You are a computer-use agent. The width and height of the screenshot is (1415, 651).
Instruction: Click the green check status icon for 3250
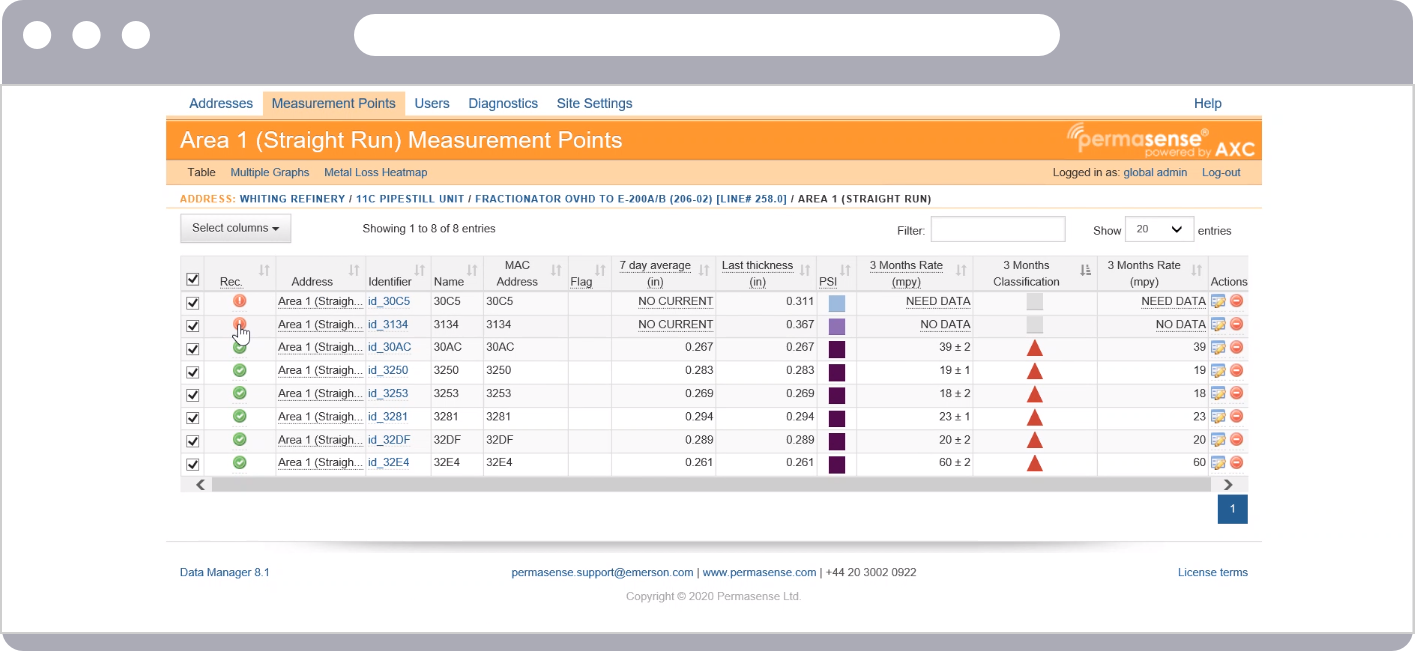tap(240, 370)
